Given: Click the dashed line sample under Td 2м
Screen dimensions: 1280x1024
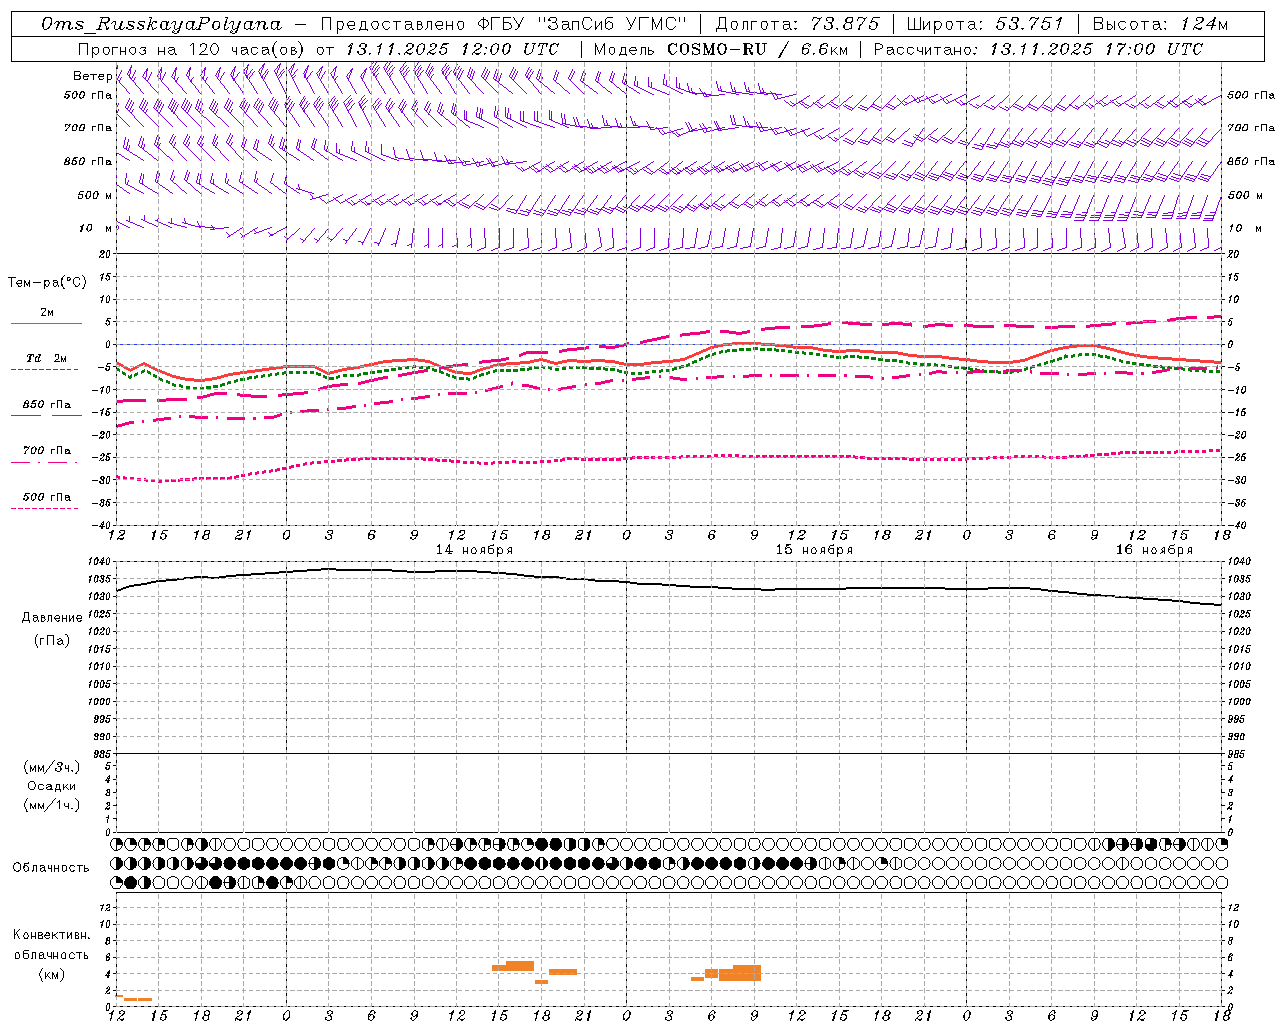Looking at the screenshot, I should click(x=44, y=370).
